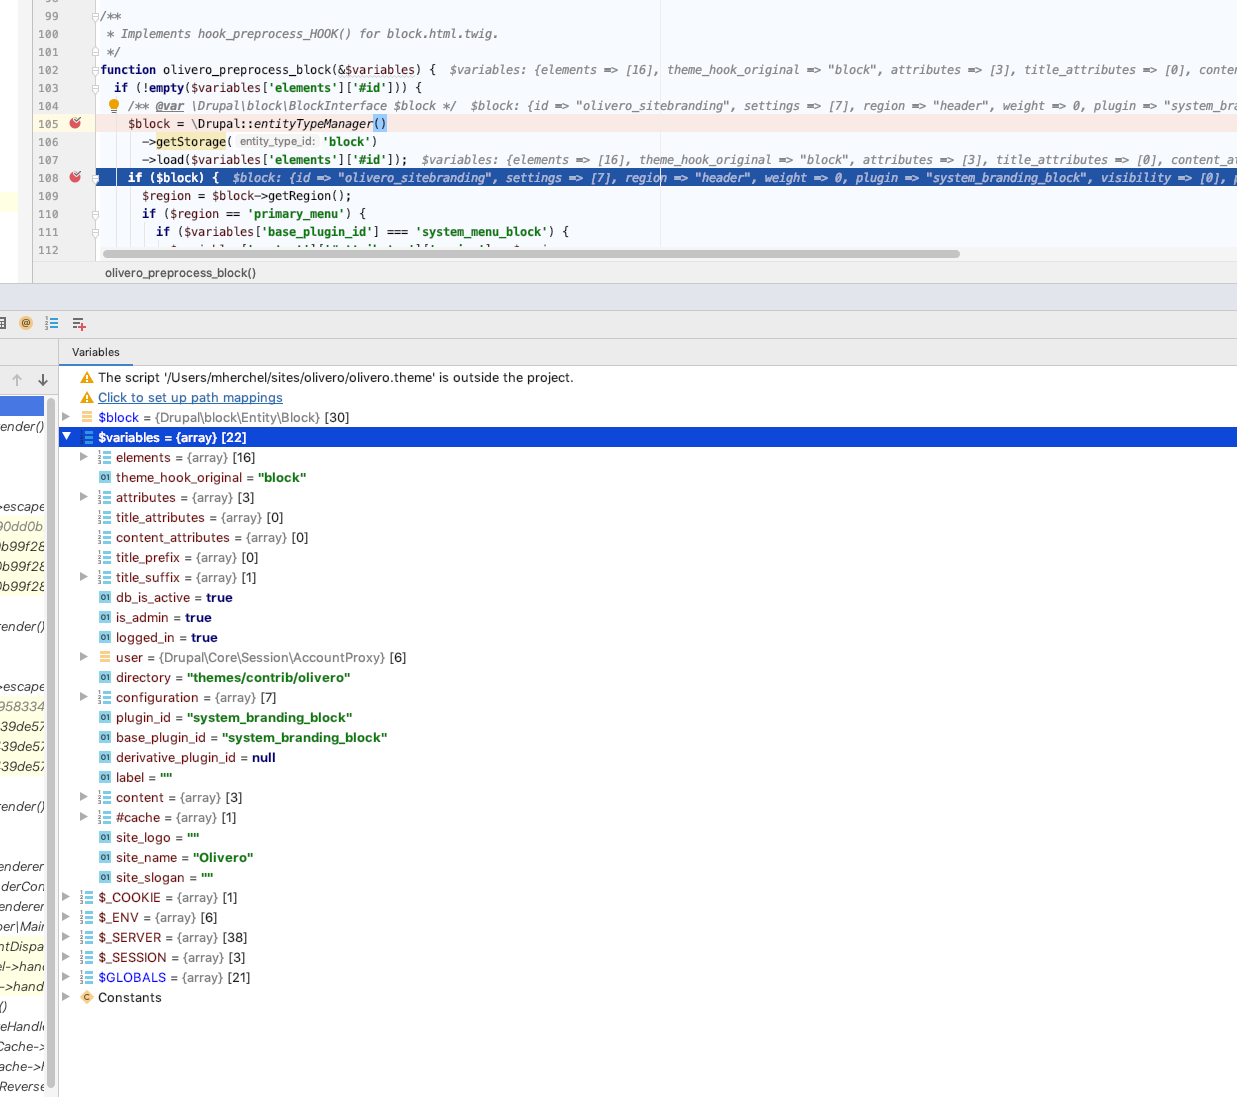The width and height of the screenshot is (1237, 1097).
Task: Collapse the $variables array entry
Action: point(67,437)
